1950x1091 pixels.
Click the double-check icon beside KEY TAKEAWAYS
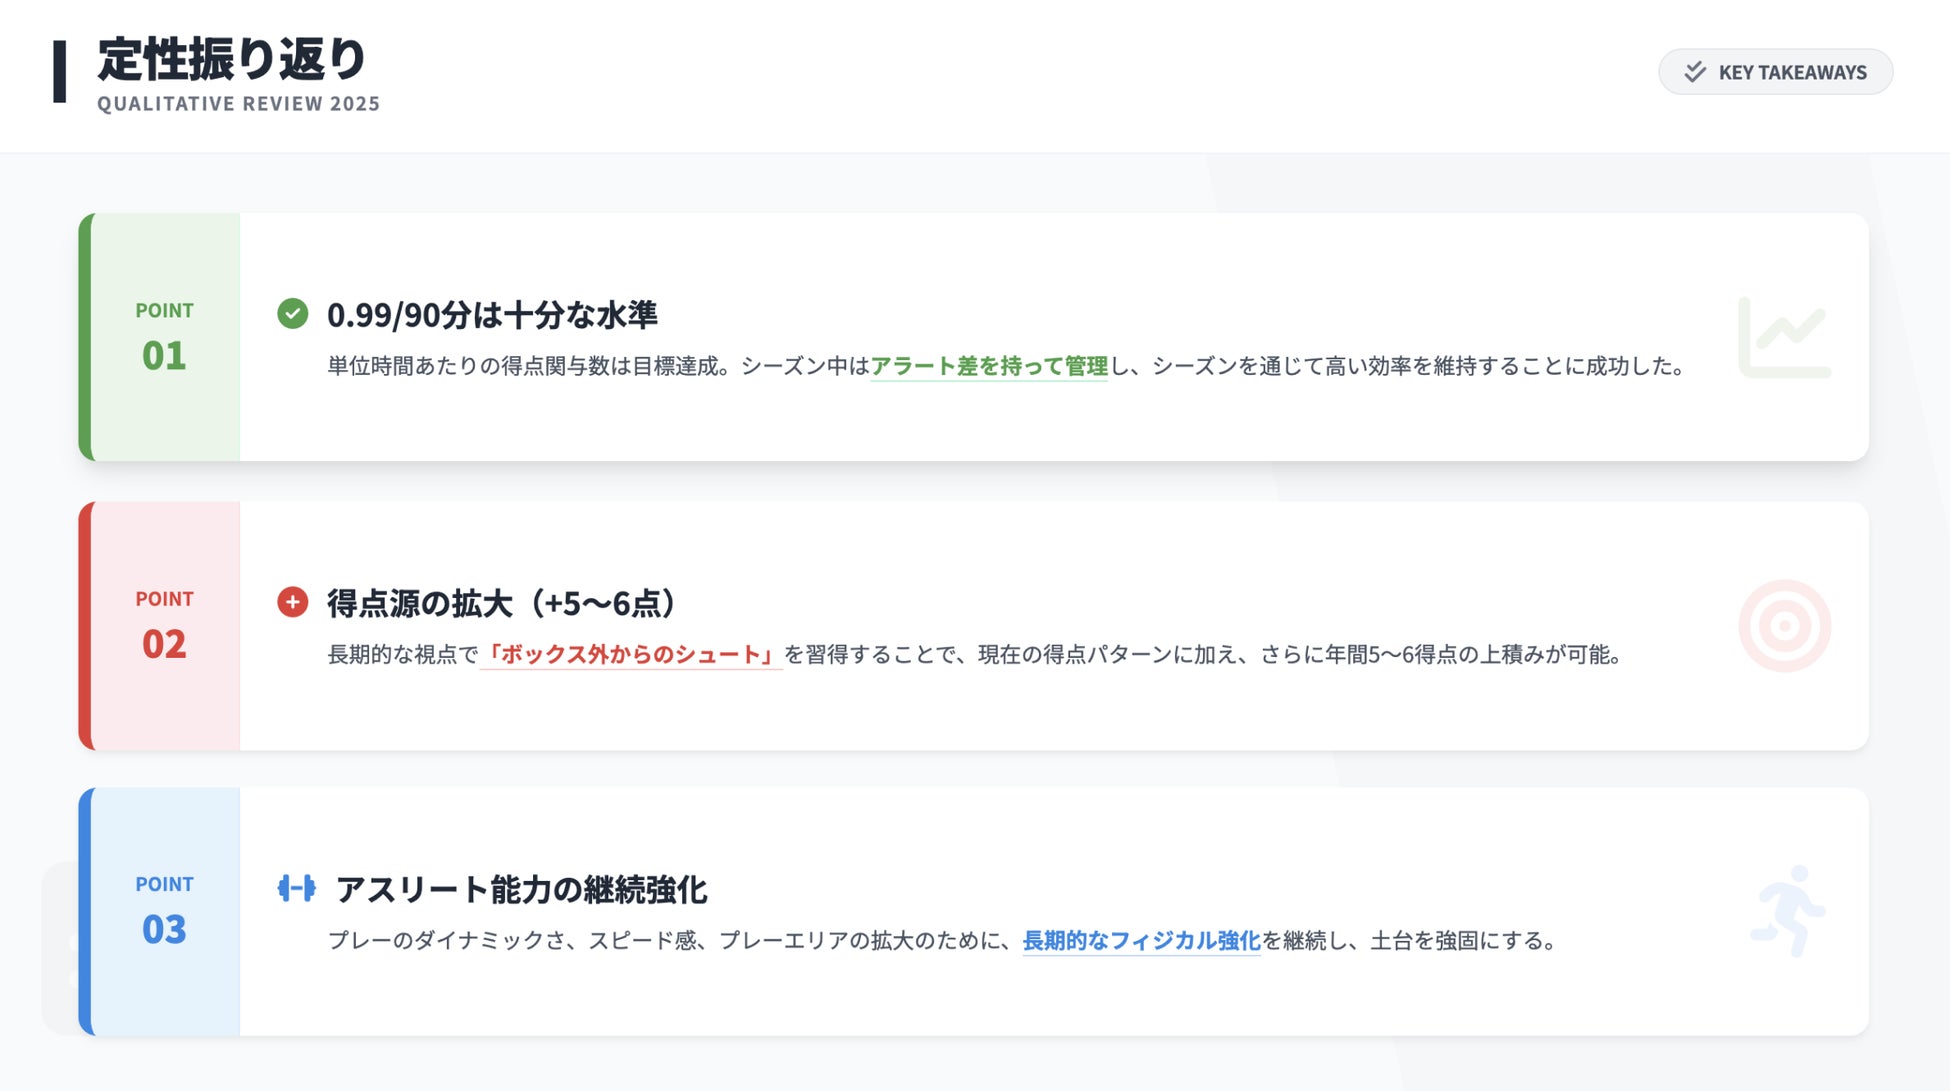[1695, 72]
